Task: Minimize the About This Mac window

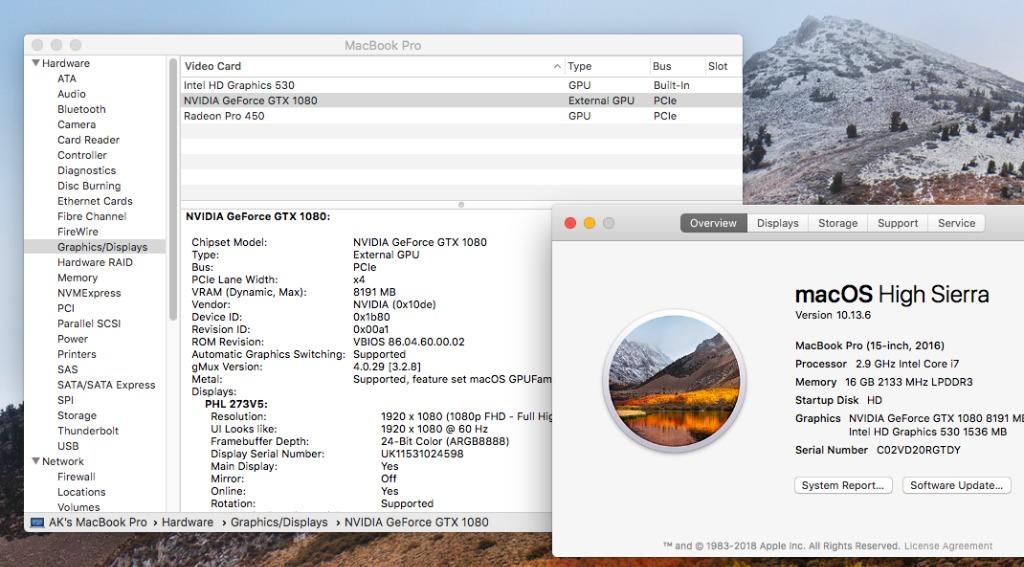Action: pos(589,223)
